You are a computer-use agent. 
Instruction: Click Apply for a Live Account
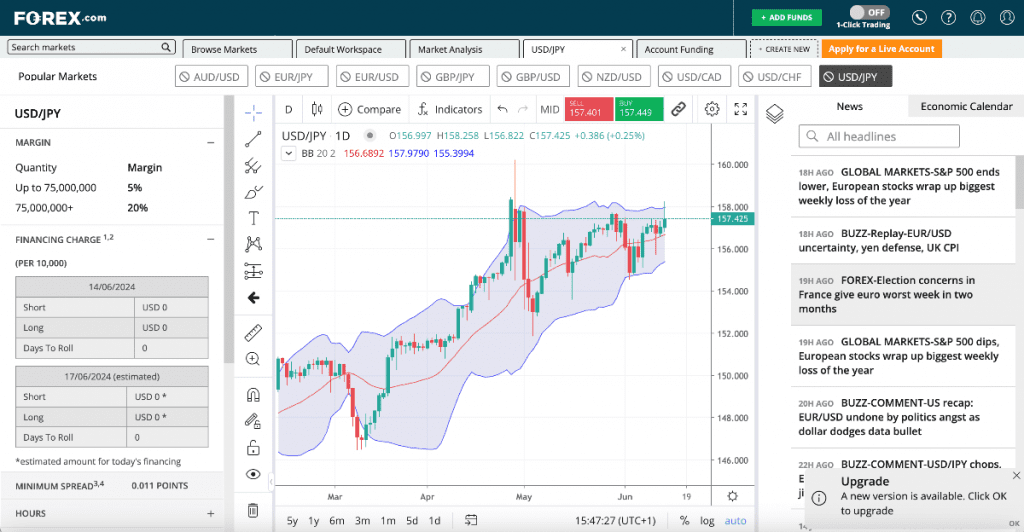[x=881, y=49]
